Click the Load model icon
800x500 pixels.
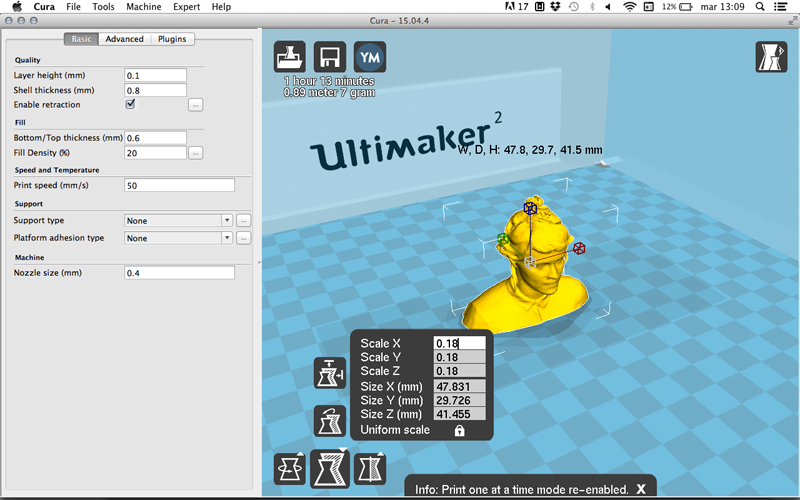(290, 57)
